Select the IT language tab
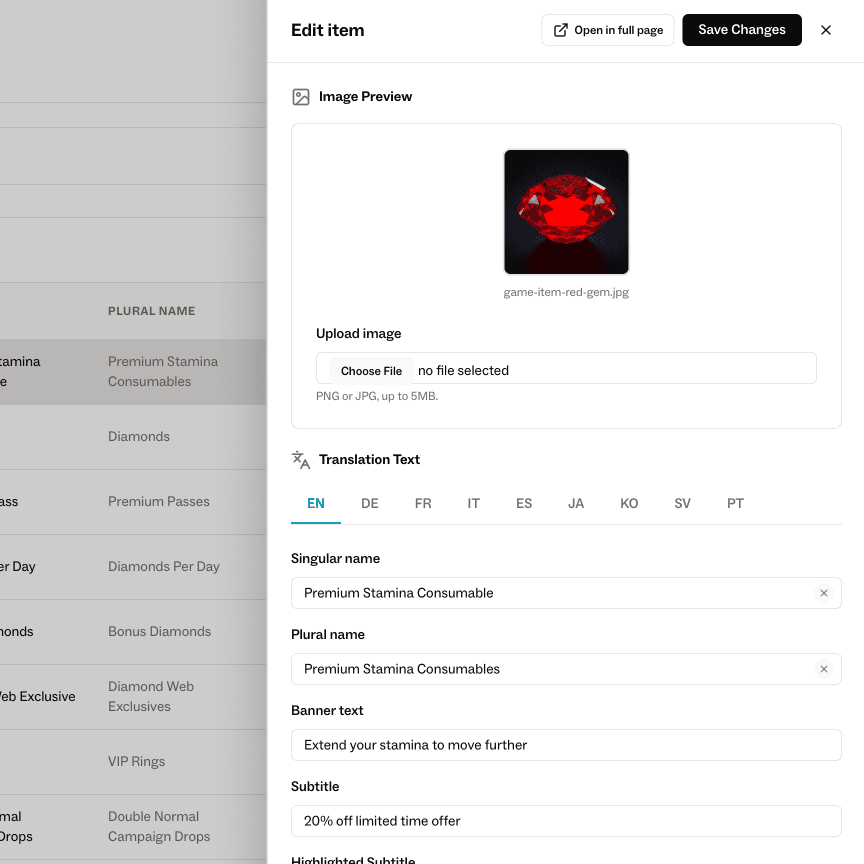 [x=474, y=504]
